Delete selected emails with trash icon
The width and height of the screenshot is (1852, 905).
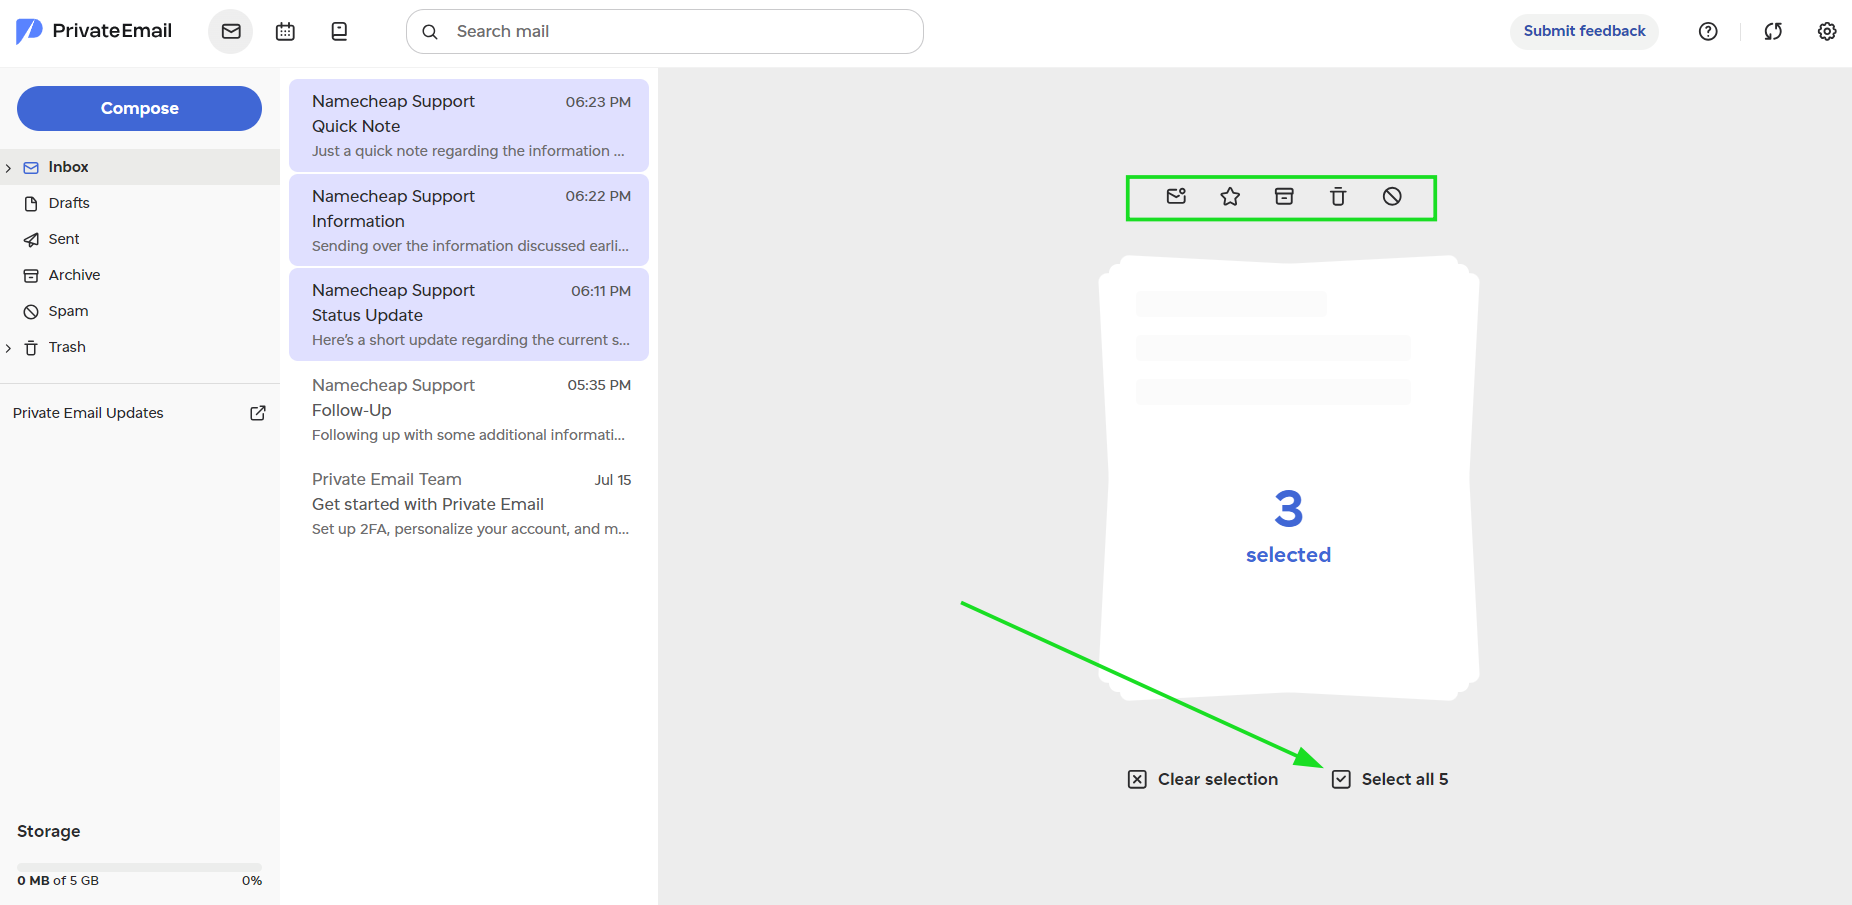coord(1338,196)
